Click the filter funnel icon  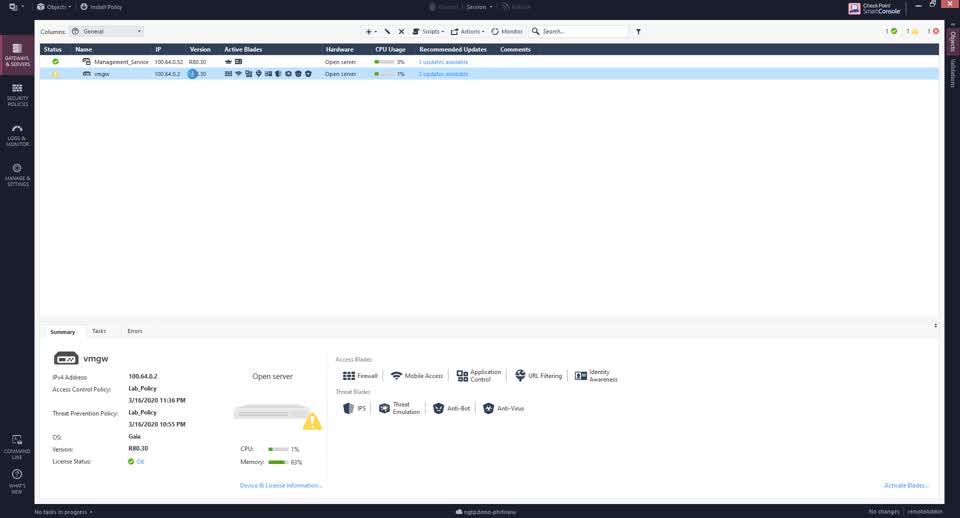[638, 31]
